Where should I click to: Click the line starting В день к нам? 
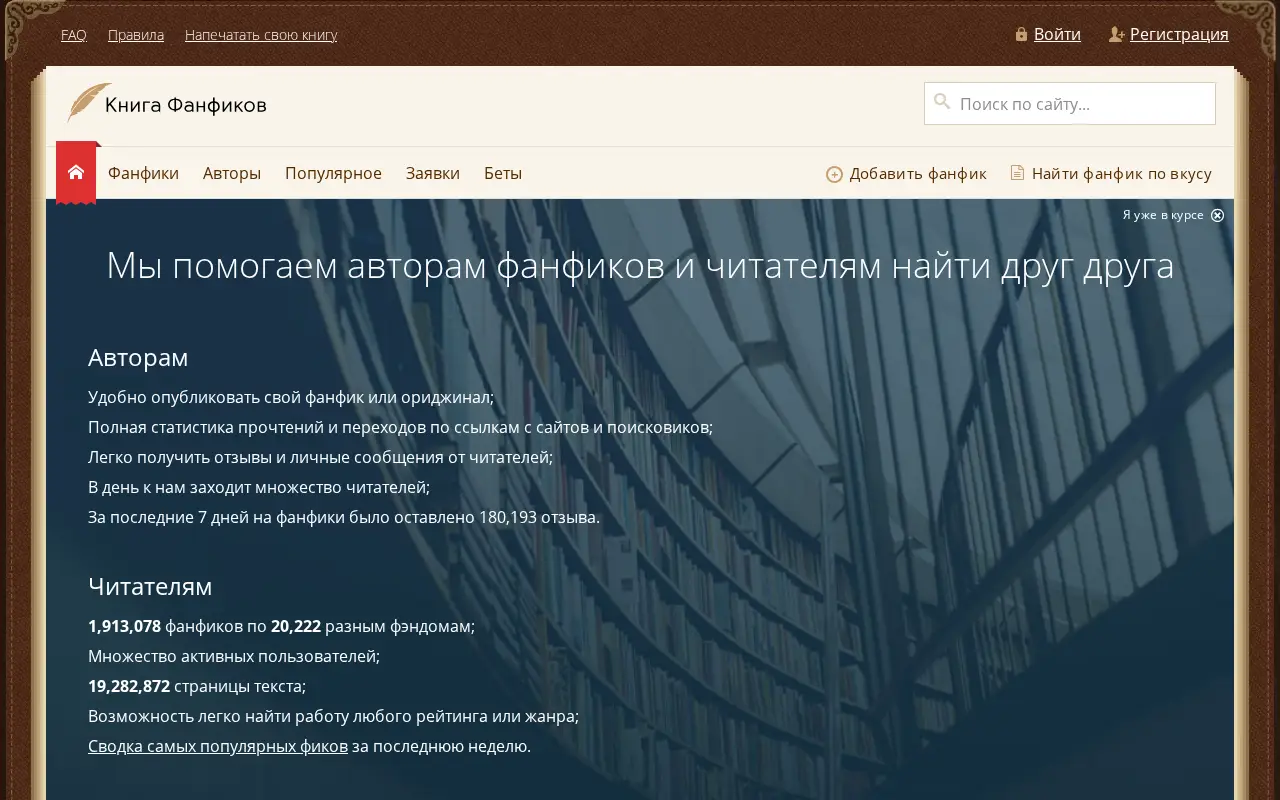coord(259,487)
